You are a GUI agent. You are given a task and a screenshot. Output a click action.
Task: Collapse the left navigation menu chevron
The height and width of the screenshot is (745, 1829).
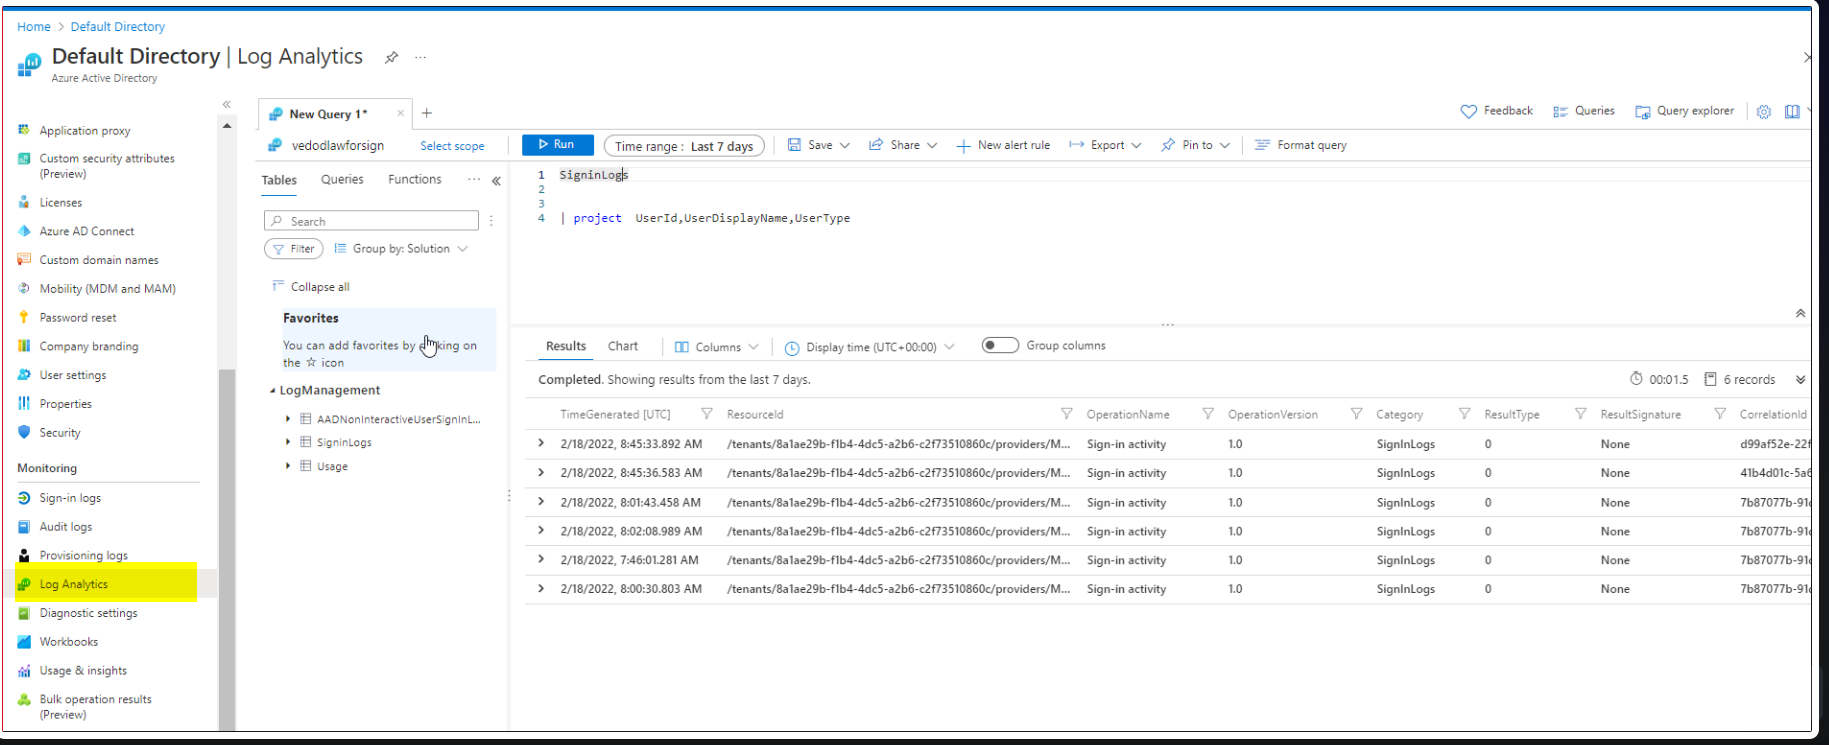227,104
